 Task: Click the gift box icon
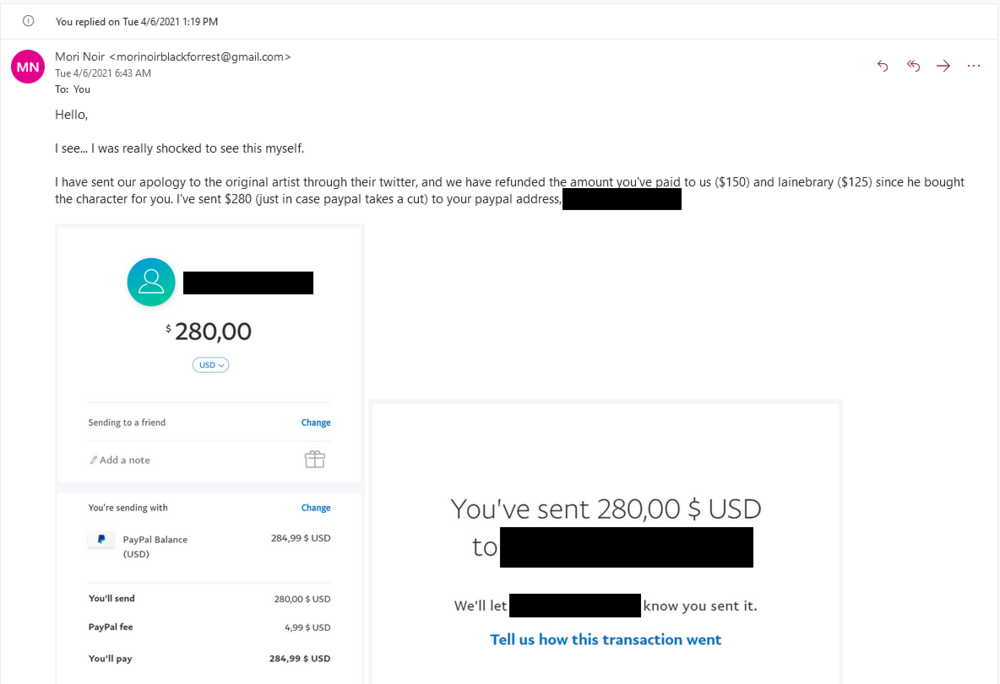[315, 459]
